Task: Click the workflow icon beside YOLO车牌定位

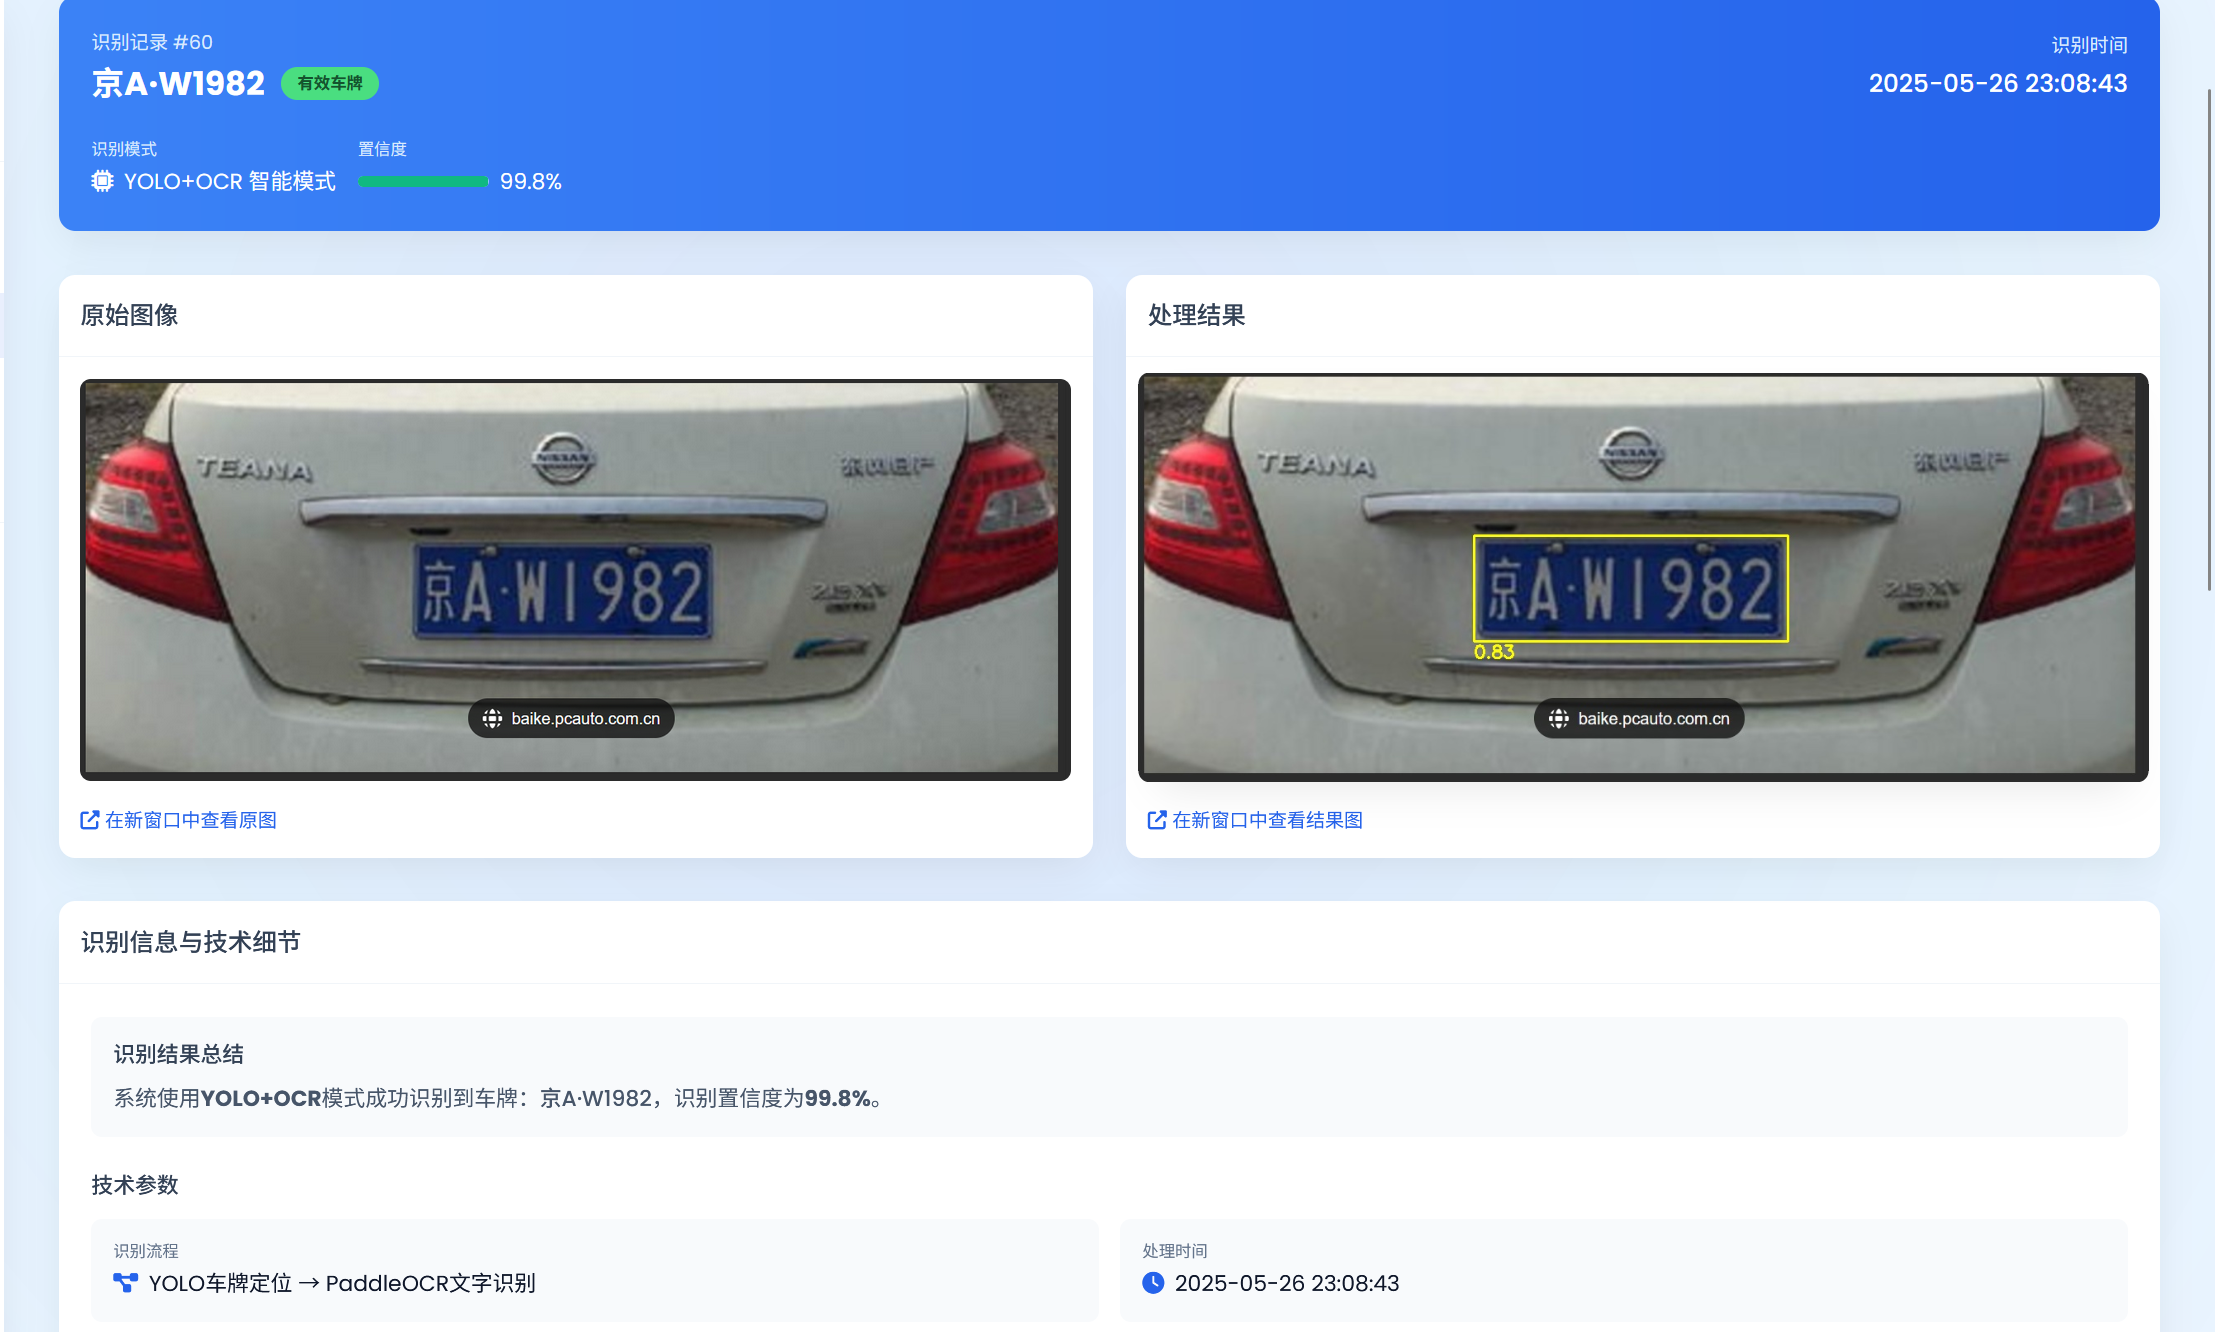Action: [x=125, y=1283]
